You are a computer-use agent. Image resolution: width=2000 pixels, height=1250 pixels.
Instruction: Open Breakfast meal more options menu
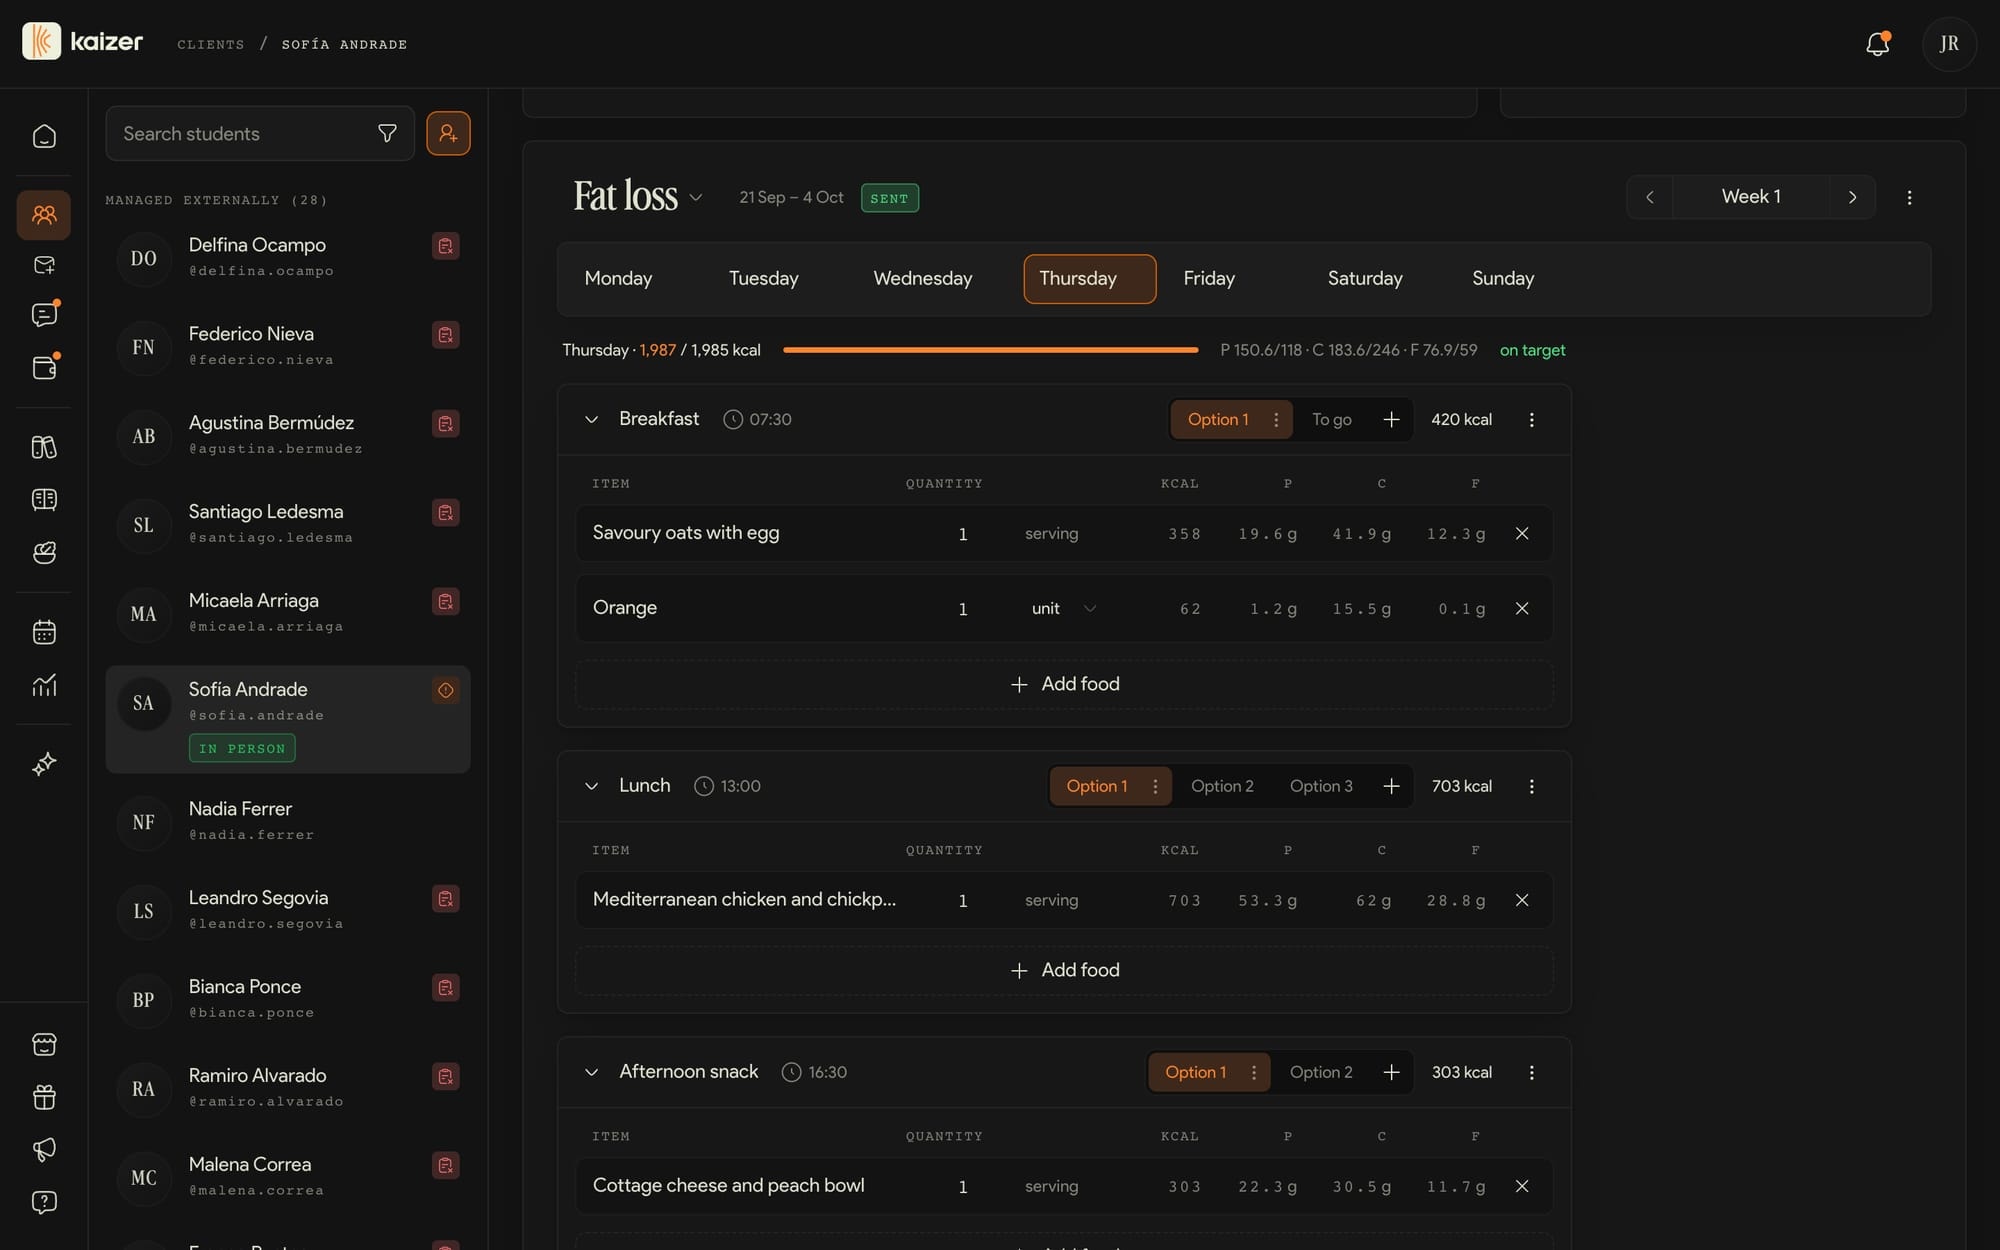1531,419
